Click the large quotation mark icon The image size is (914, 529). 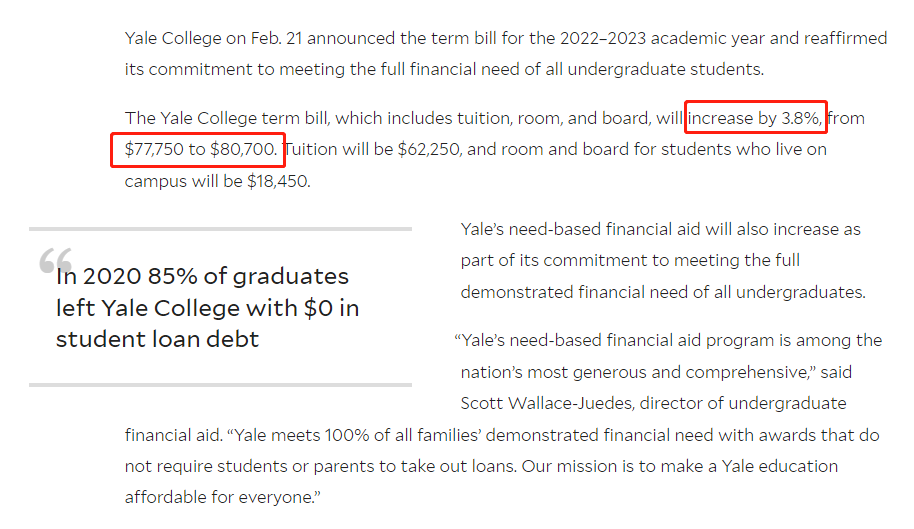tap(55, 260)
